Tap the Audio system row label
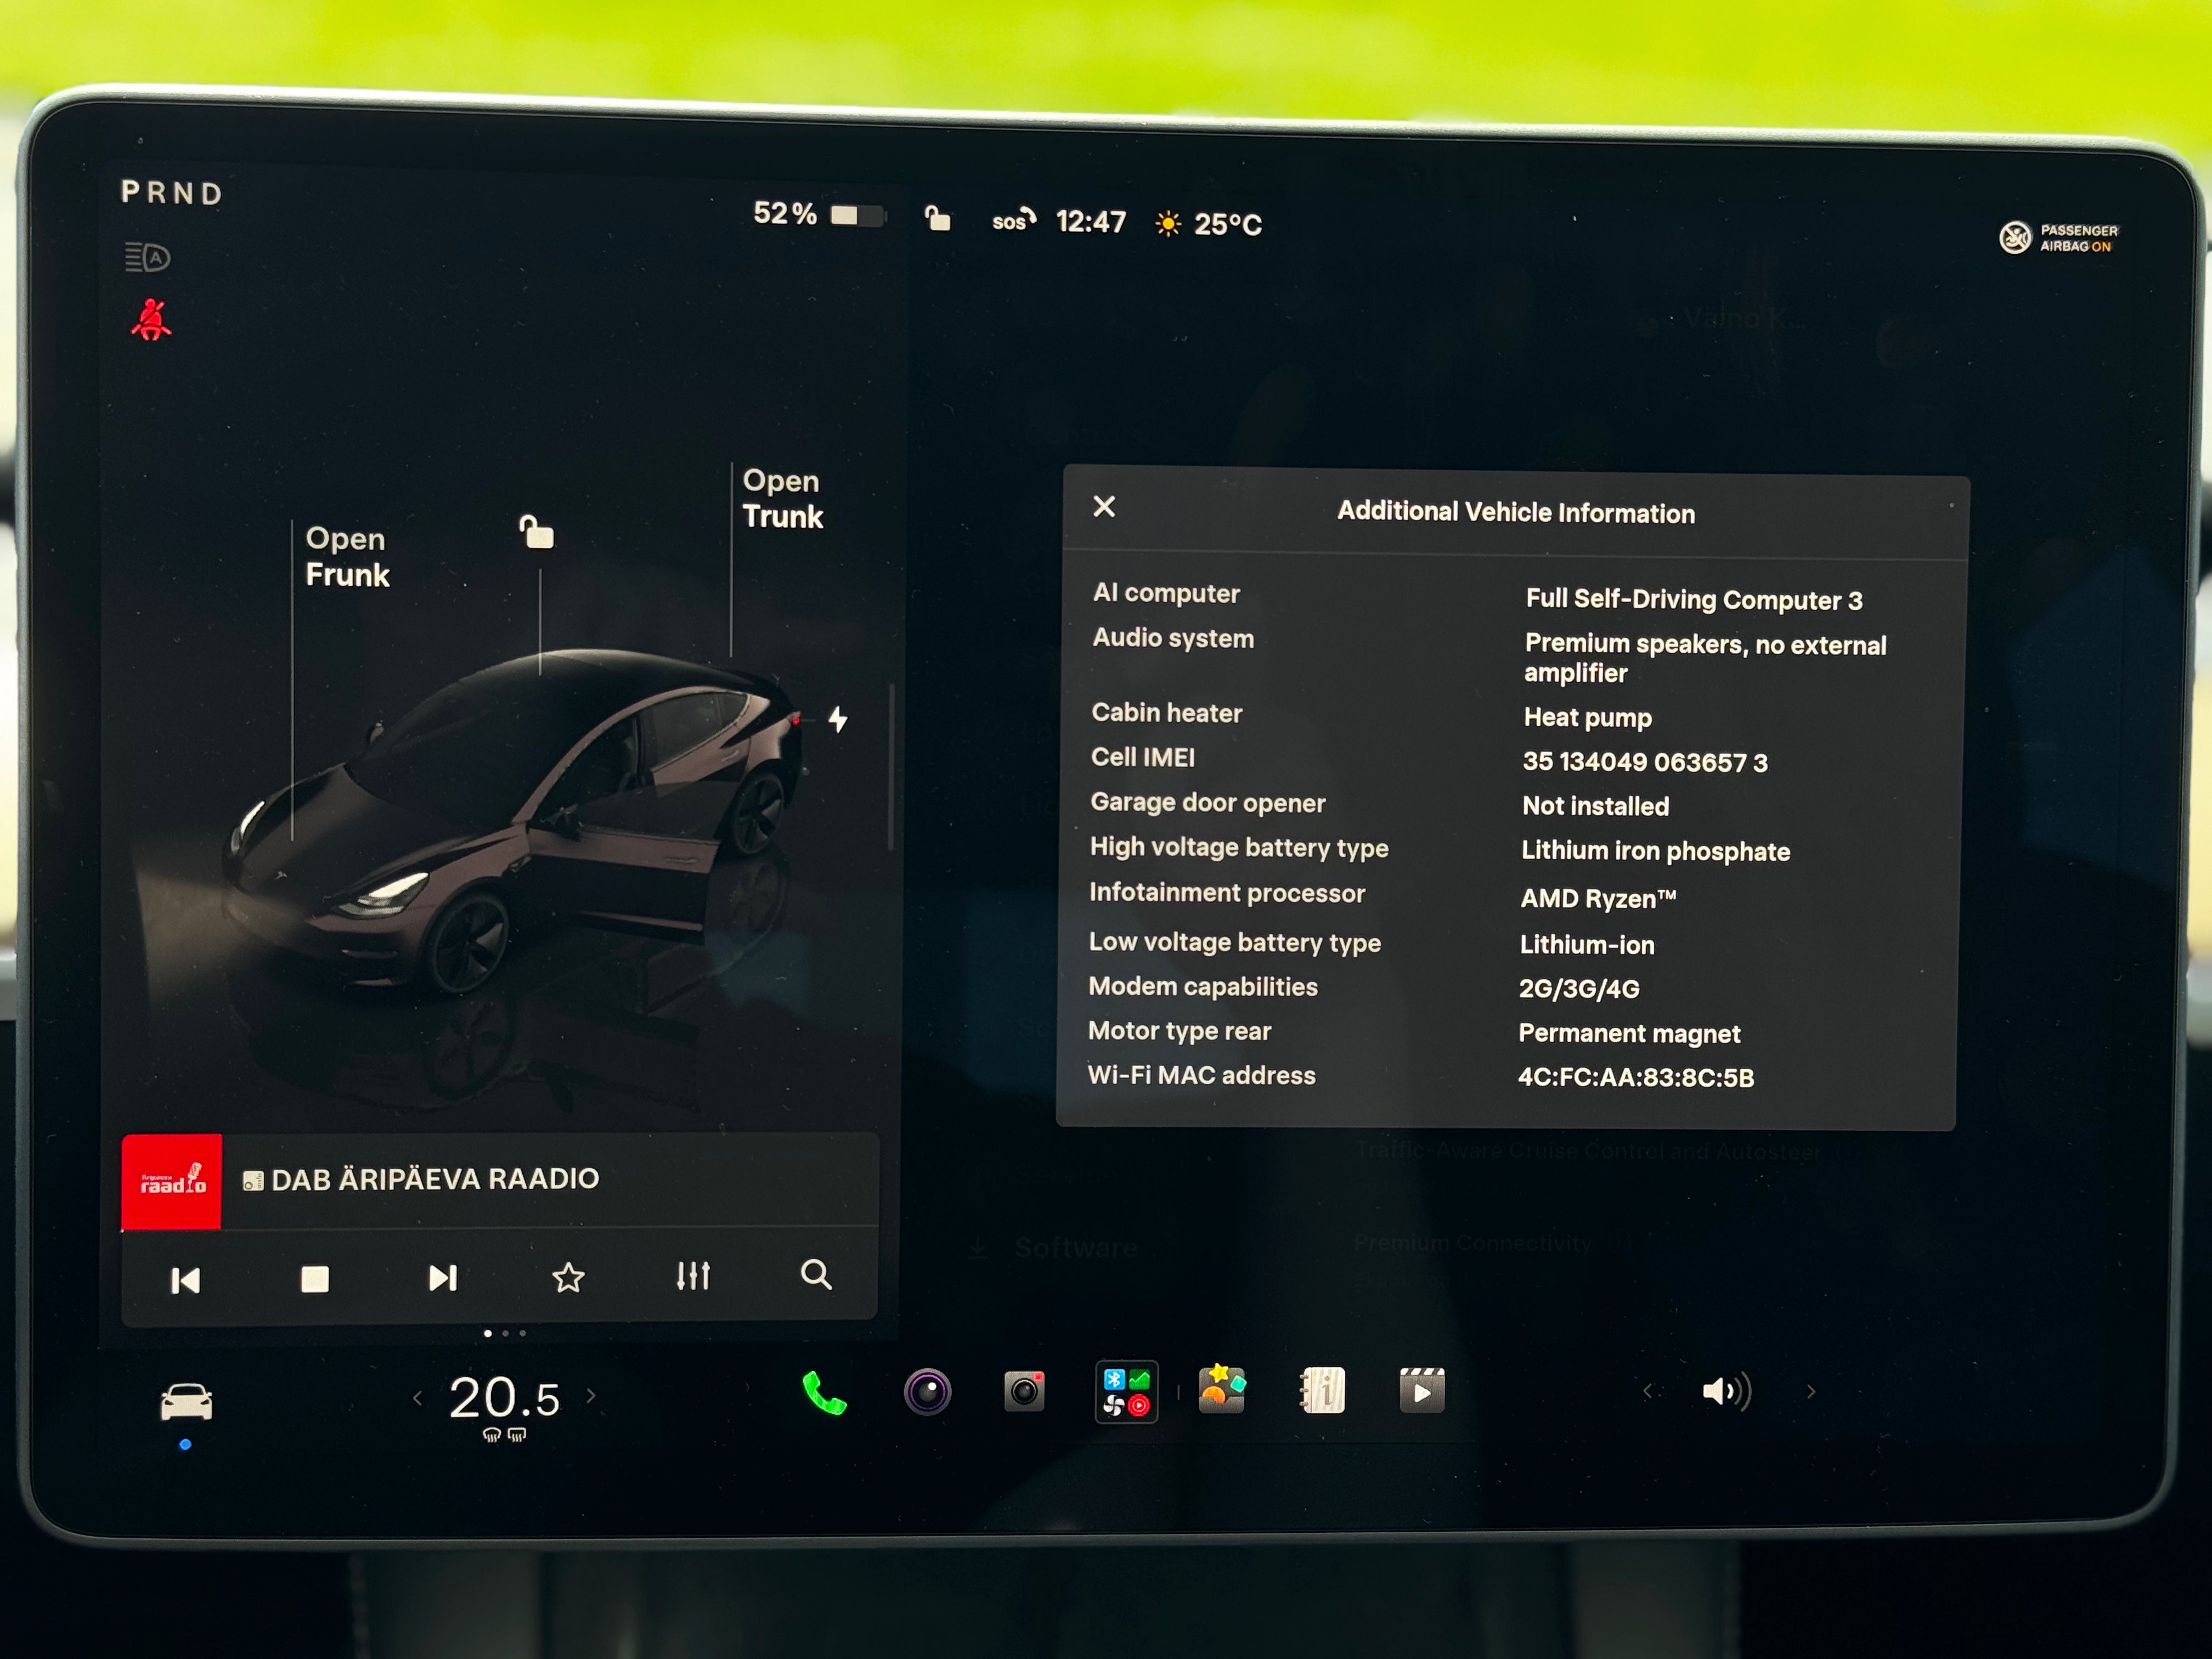 1173,639
